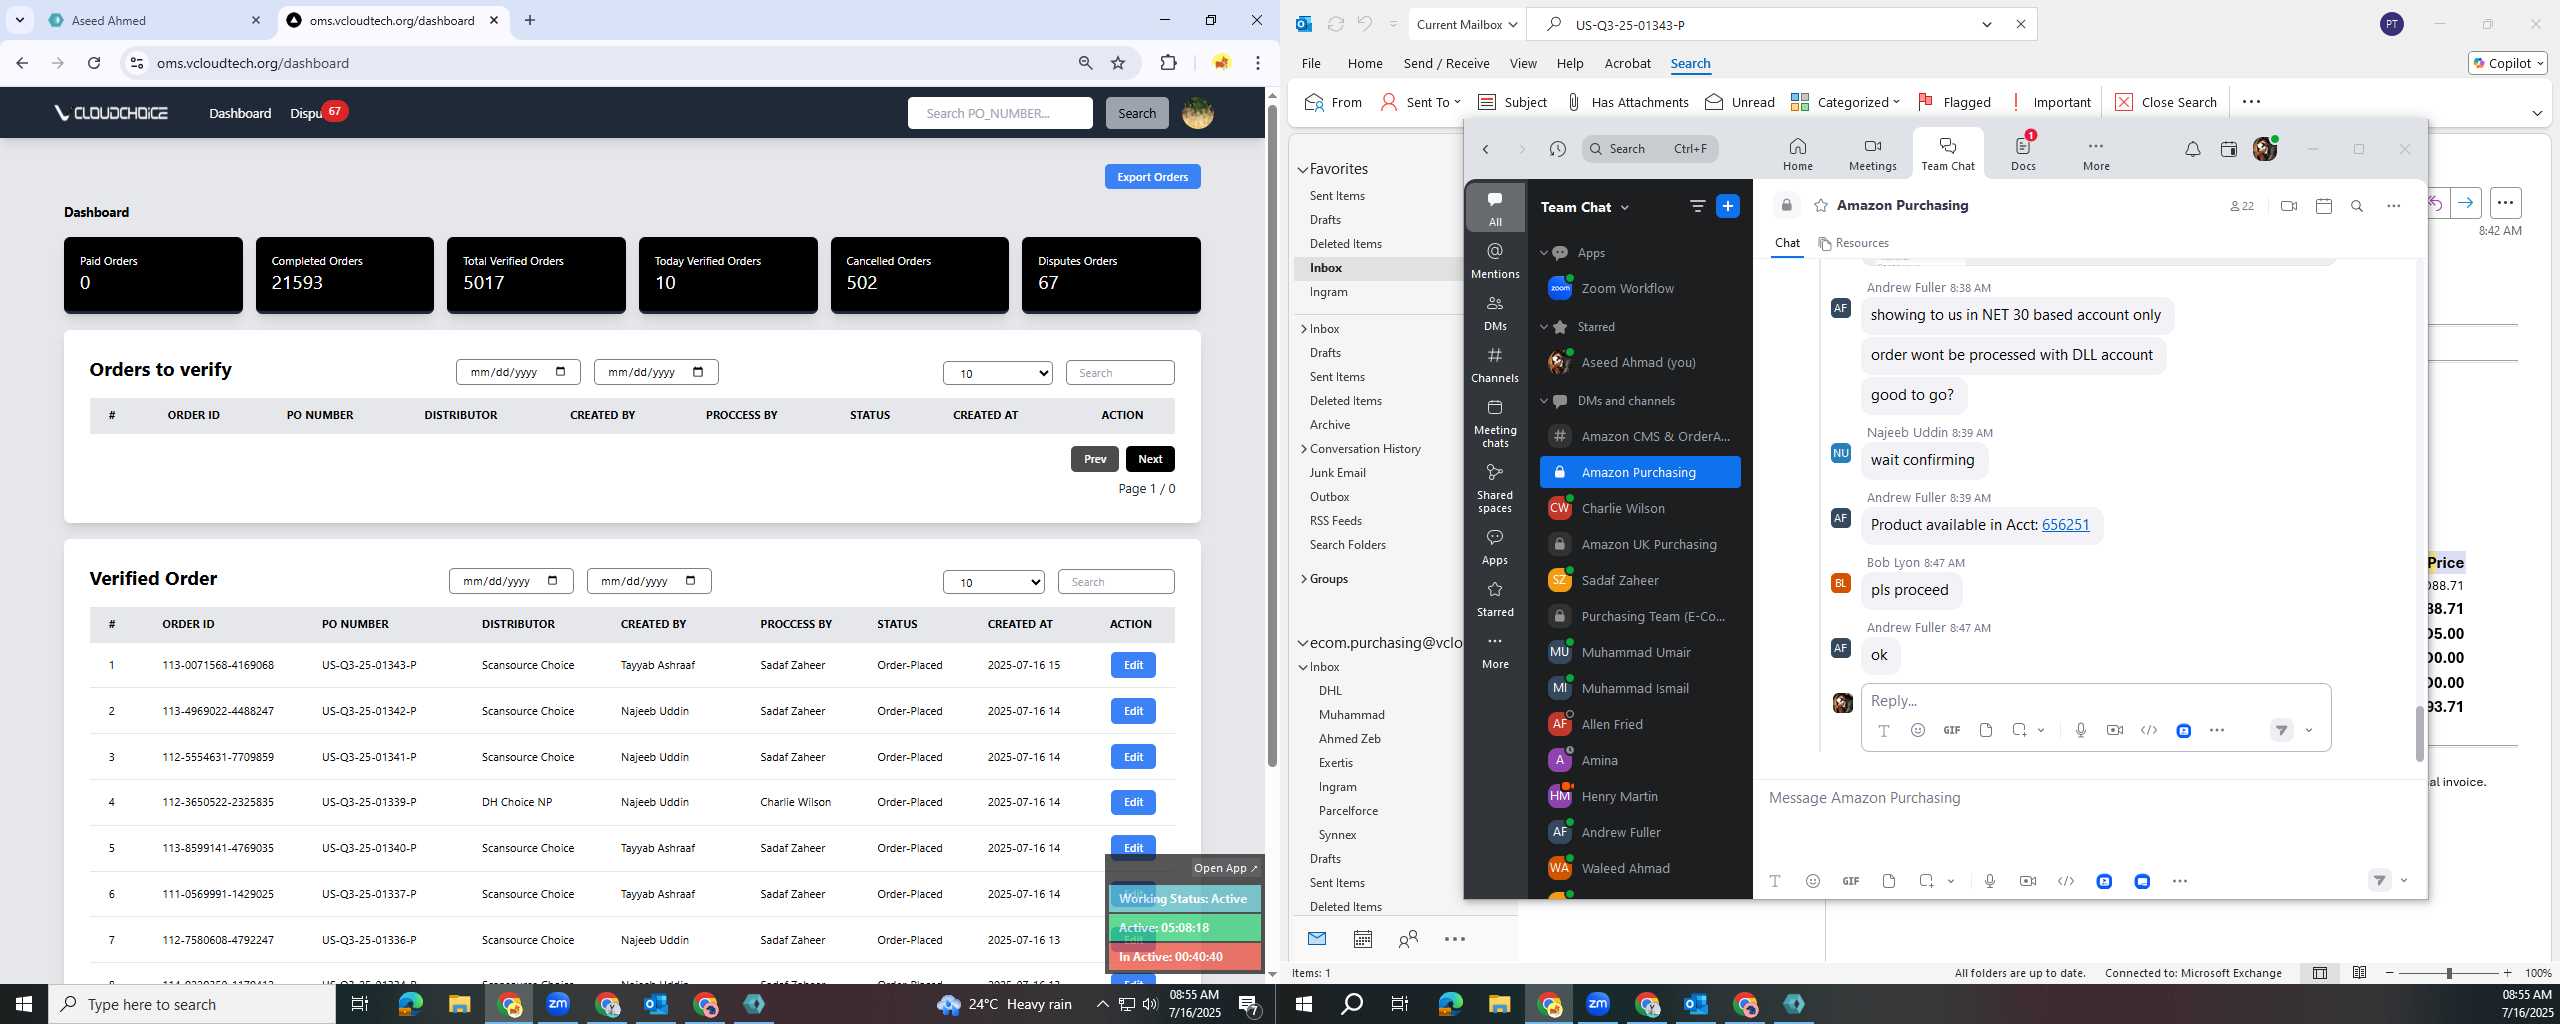Click the new chat plus button in Zoom
The image size is (2560, 1024).
[x=1728, y=206]
